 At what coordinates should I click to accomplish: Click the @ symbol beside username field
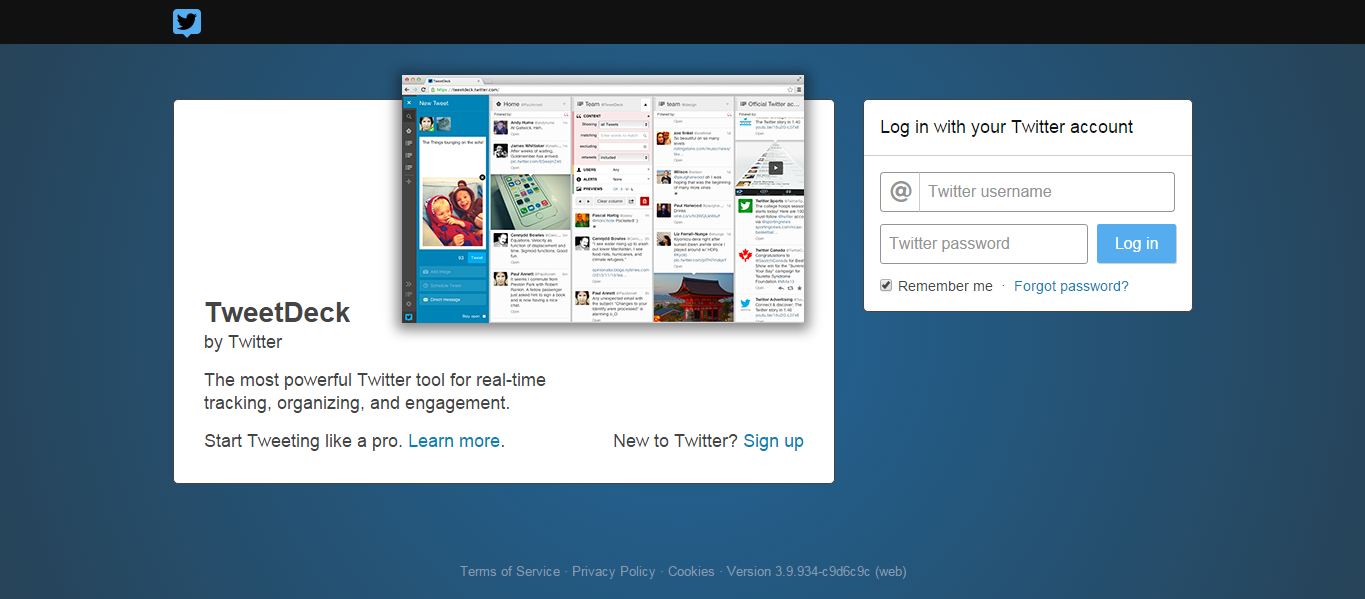901,191
